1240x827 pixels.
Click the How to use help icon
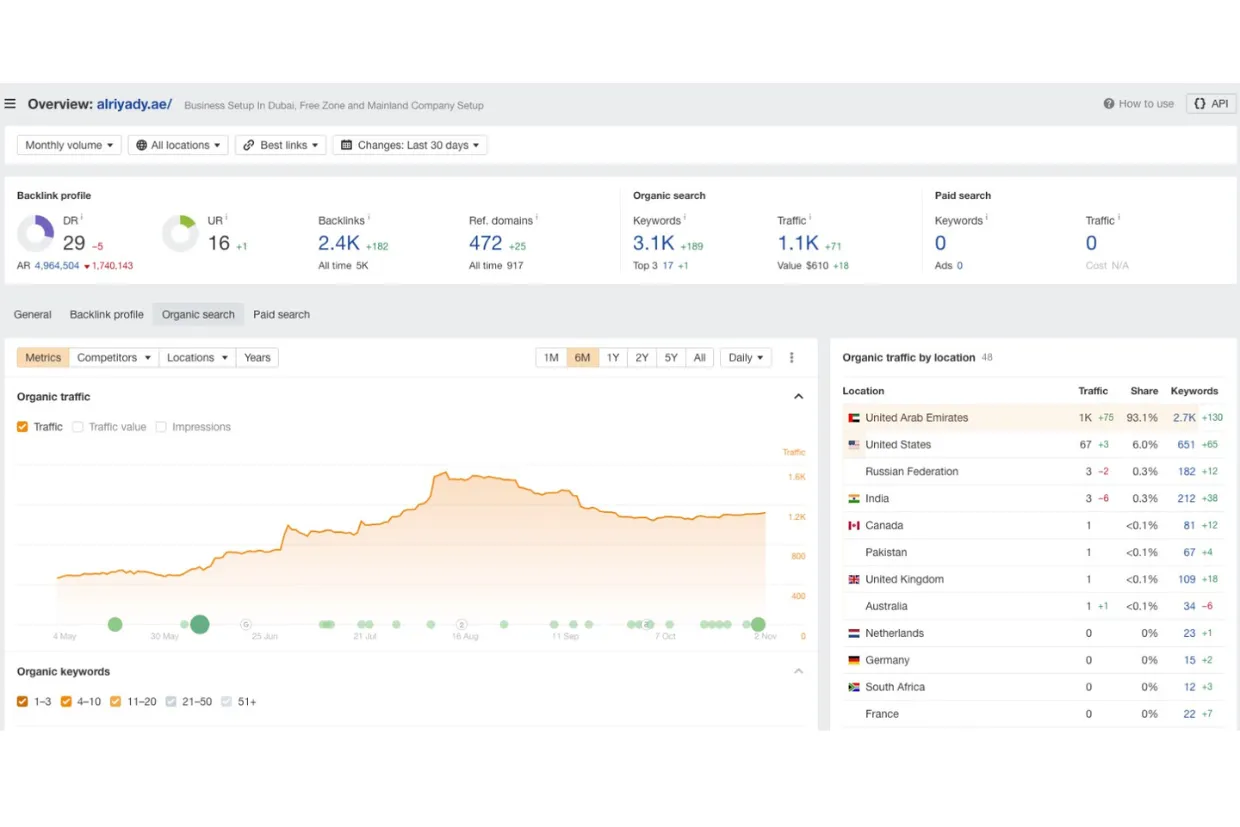pyautogui.click(x=1109, y=104)
